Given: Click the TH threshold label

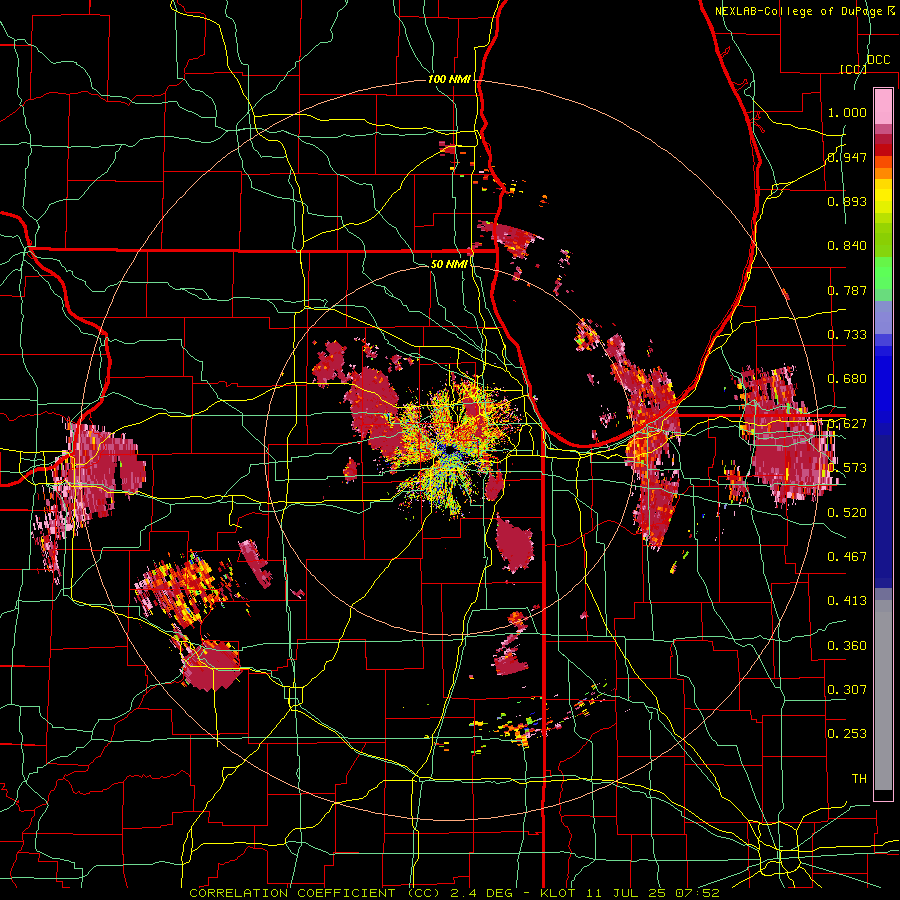Looking at the screenshot, I should point(859,779).
